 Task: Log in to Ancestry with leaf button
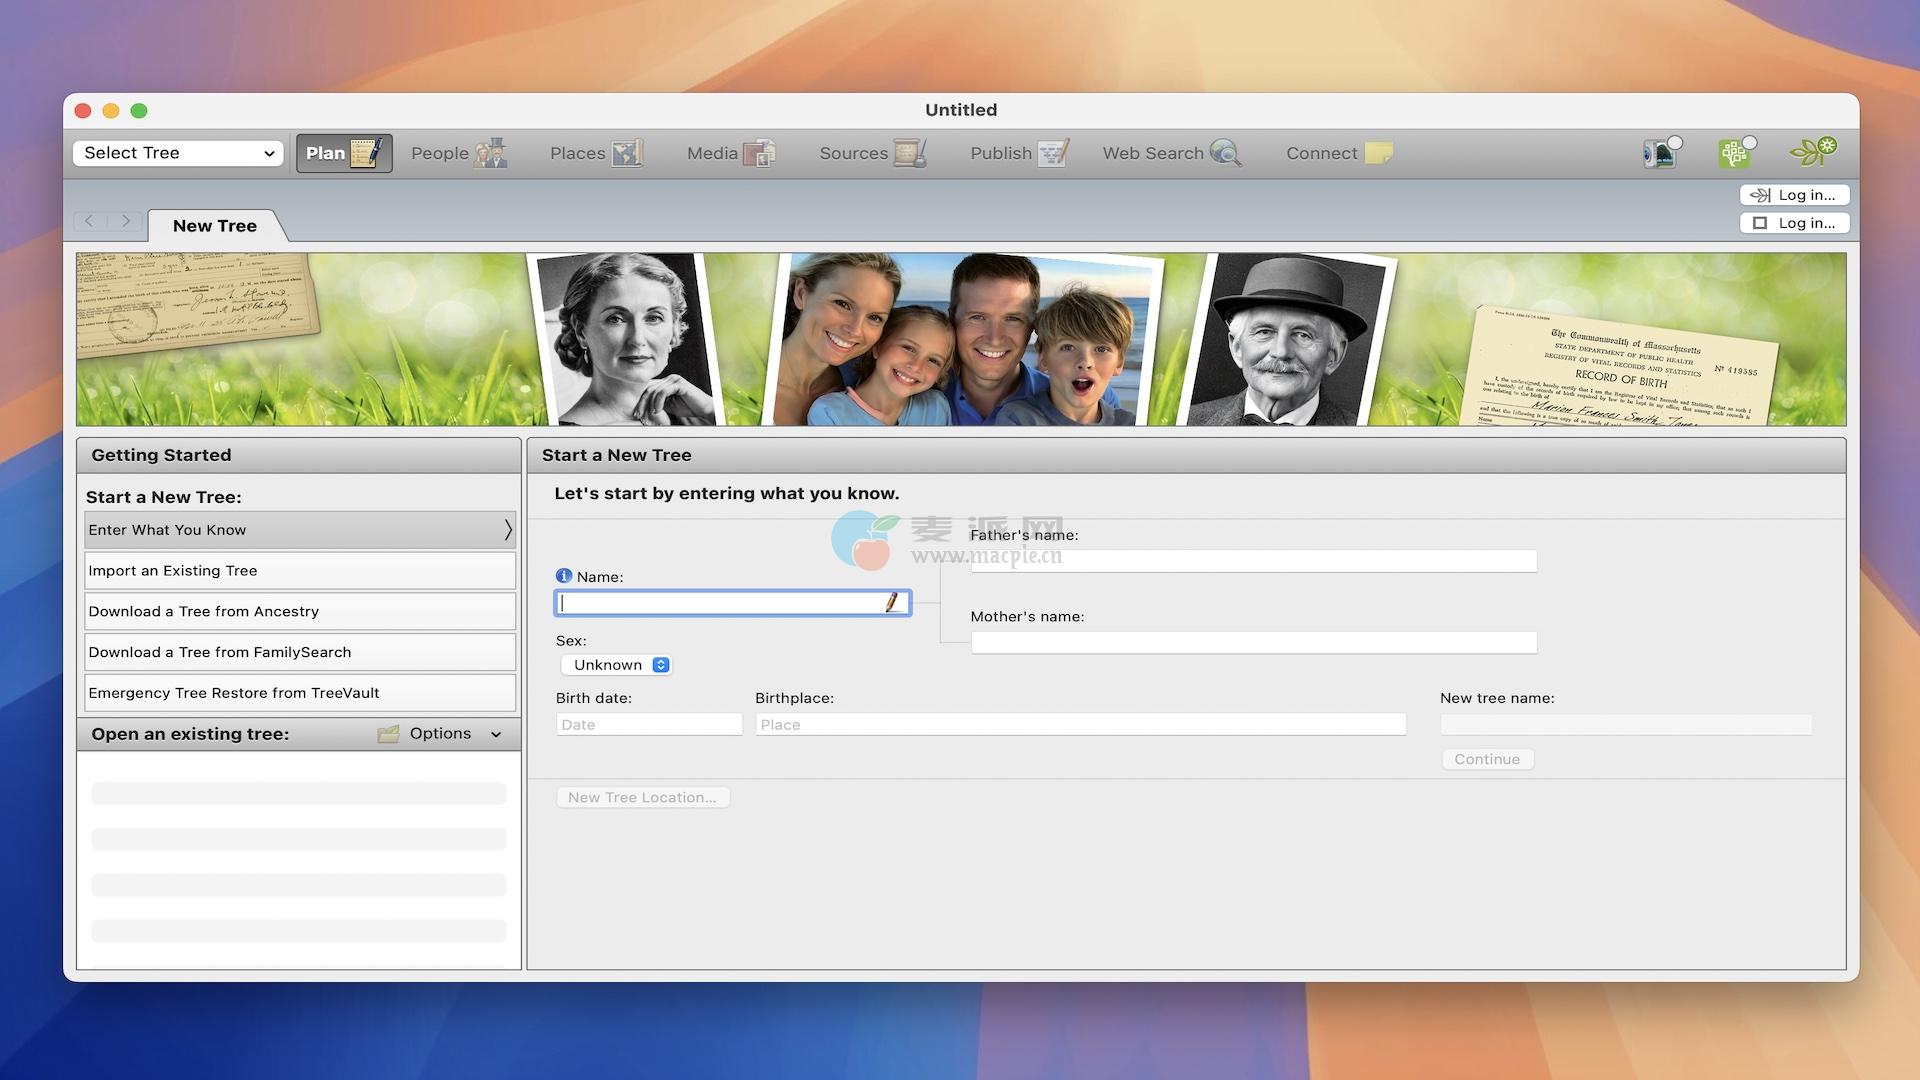coord(1794,195)
